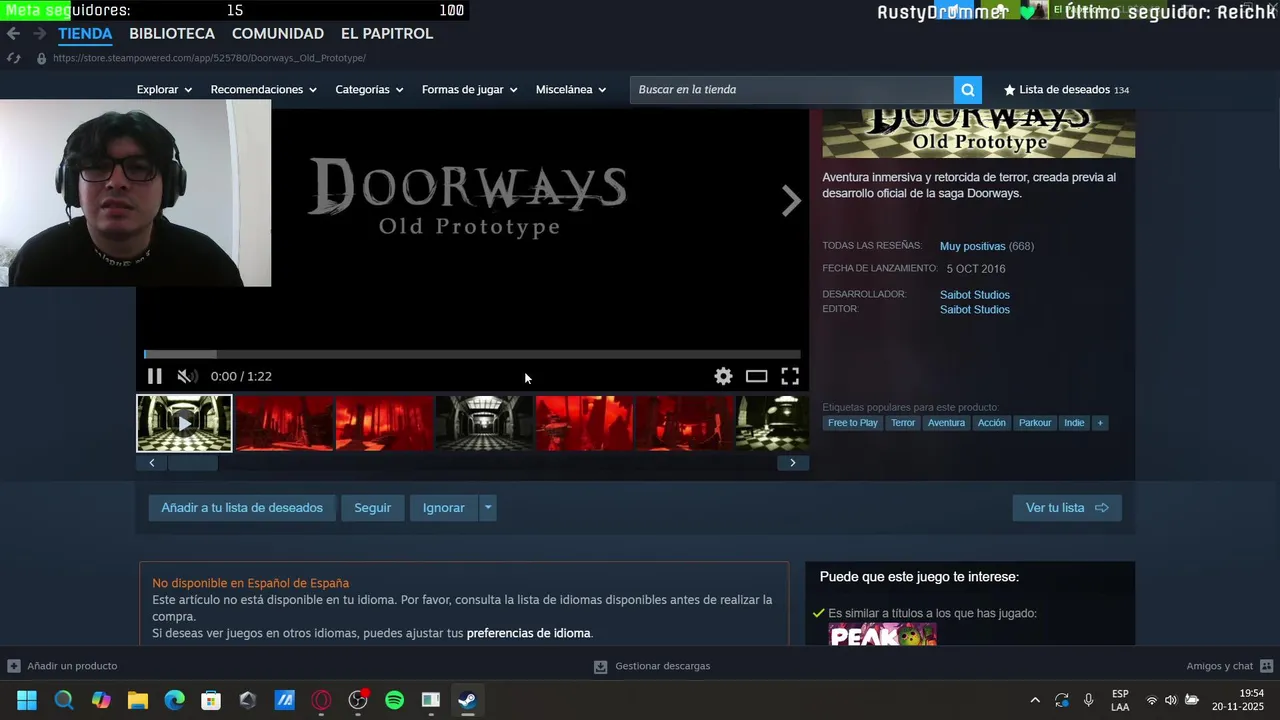Select the Aventura tag
This screenshot has width=1280, height=720.
(x=946, y=423)
